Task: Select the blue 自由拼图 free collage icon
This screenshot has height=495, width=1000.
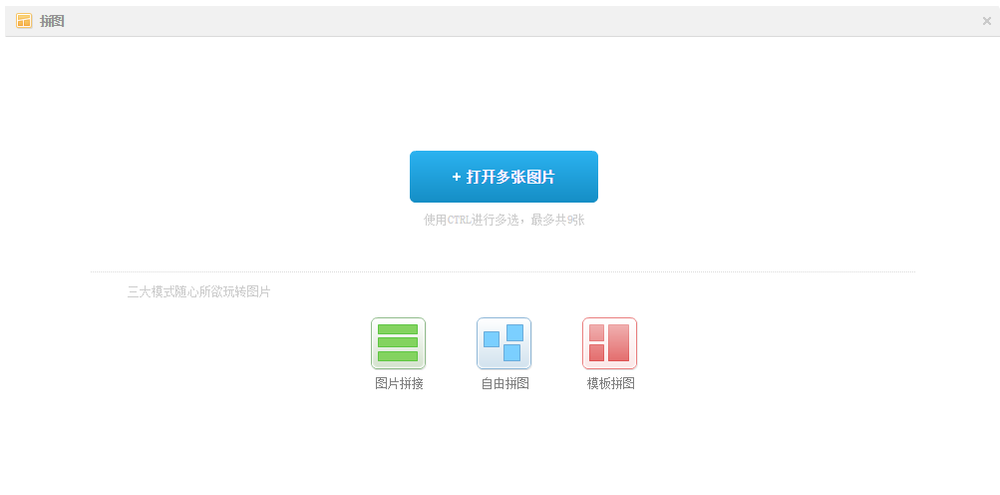Action: point(504,343)
